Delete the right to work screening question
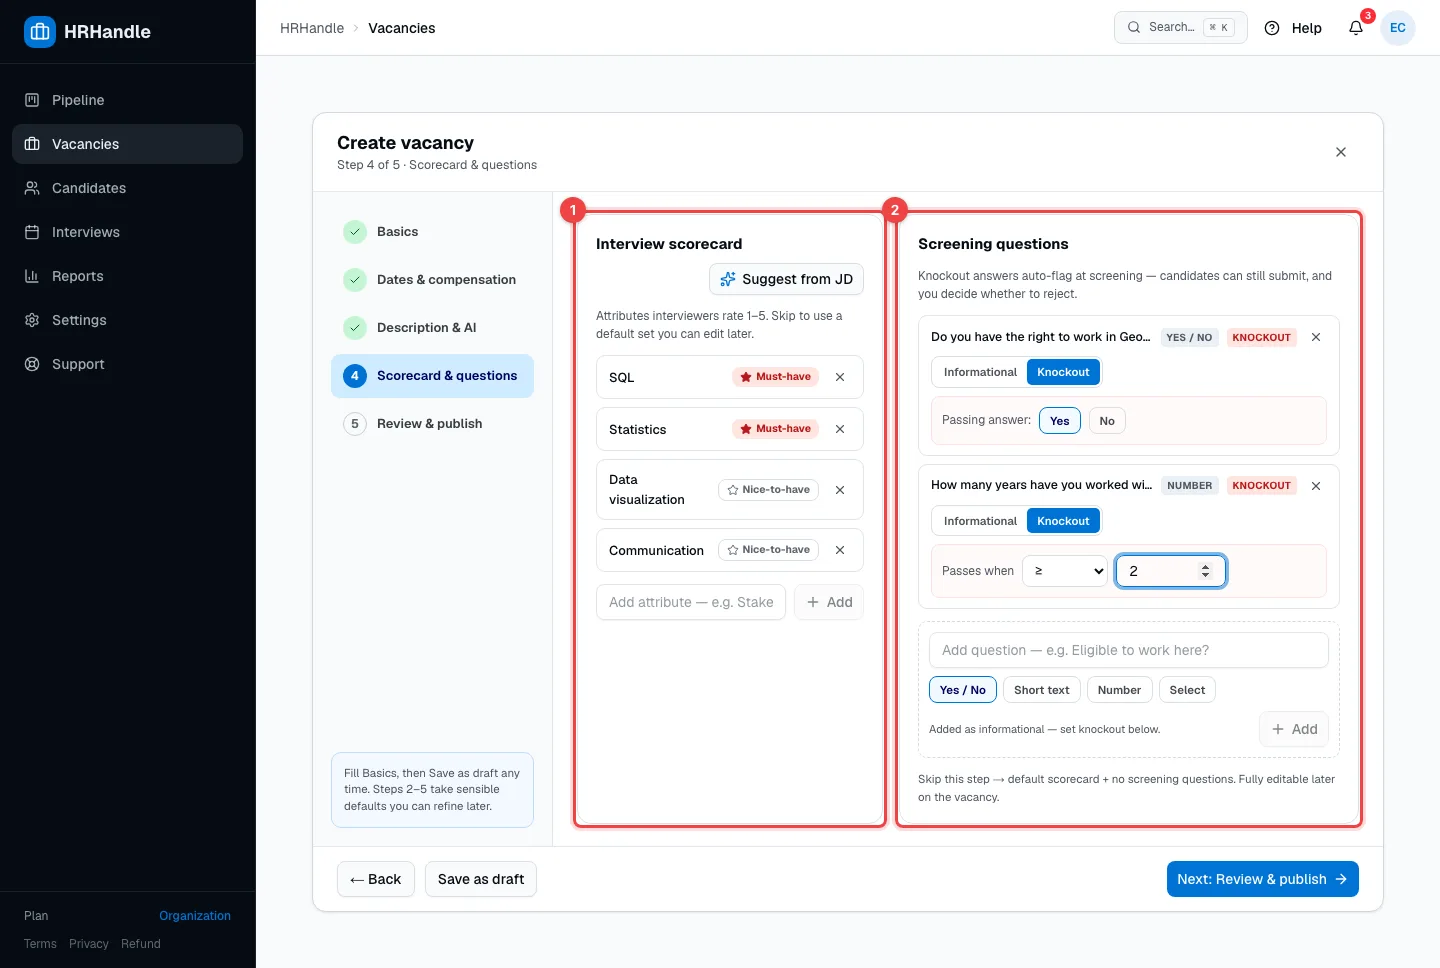This screenshot has height=968, width=1440. click(x=1316, y=337)
